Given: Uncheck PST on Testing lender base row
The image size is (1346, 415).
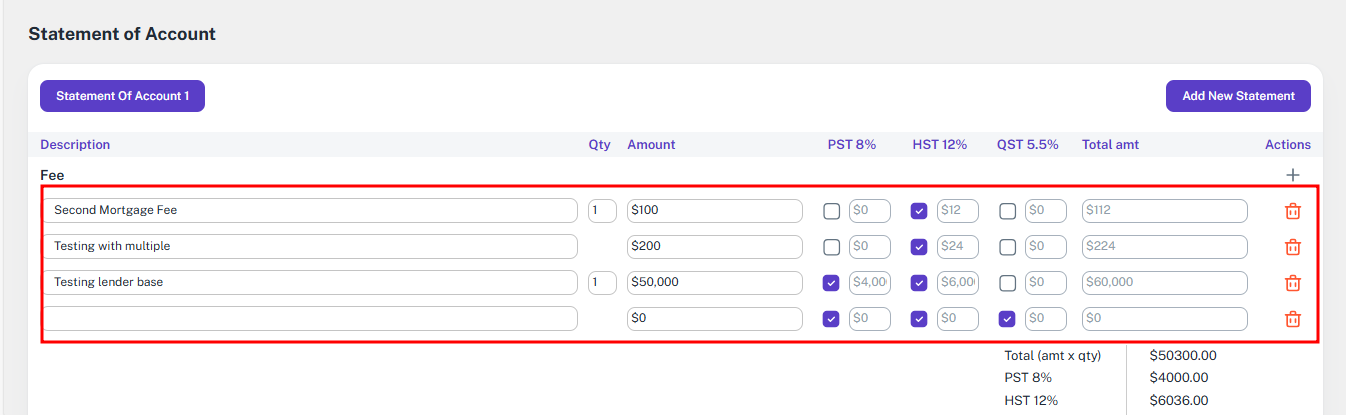Looking at the screenshot, I should pyautogui.click(x=831, y=283).
